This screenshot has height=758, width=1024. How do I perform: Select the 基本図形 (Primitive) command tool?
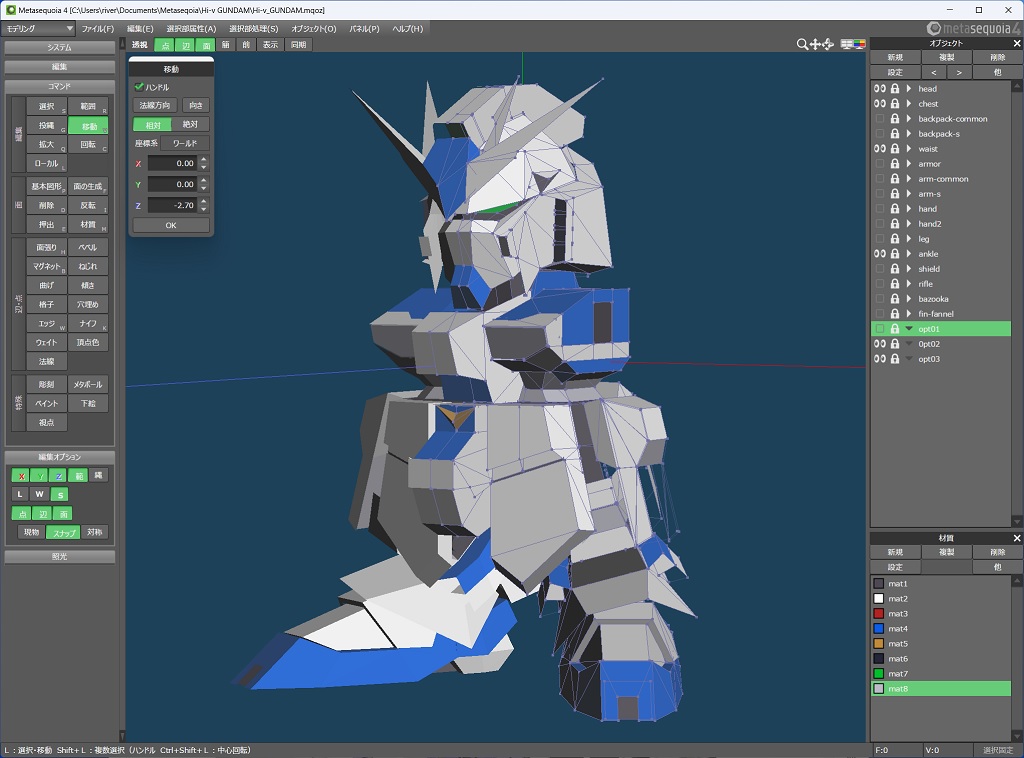(47, 186)
